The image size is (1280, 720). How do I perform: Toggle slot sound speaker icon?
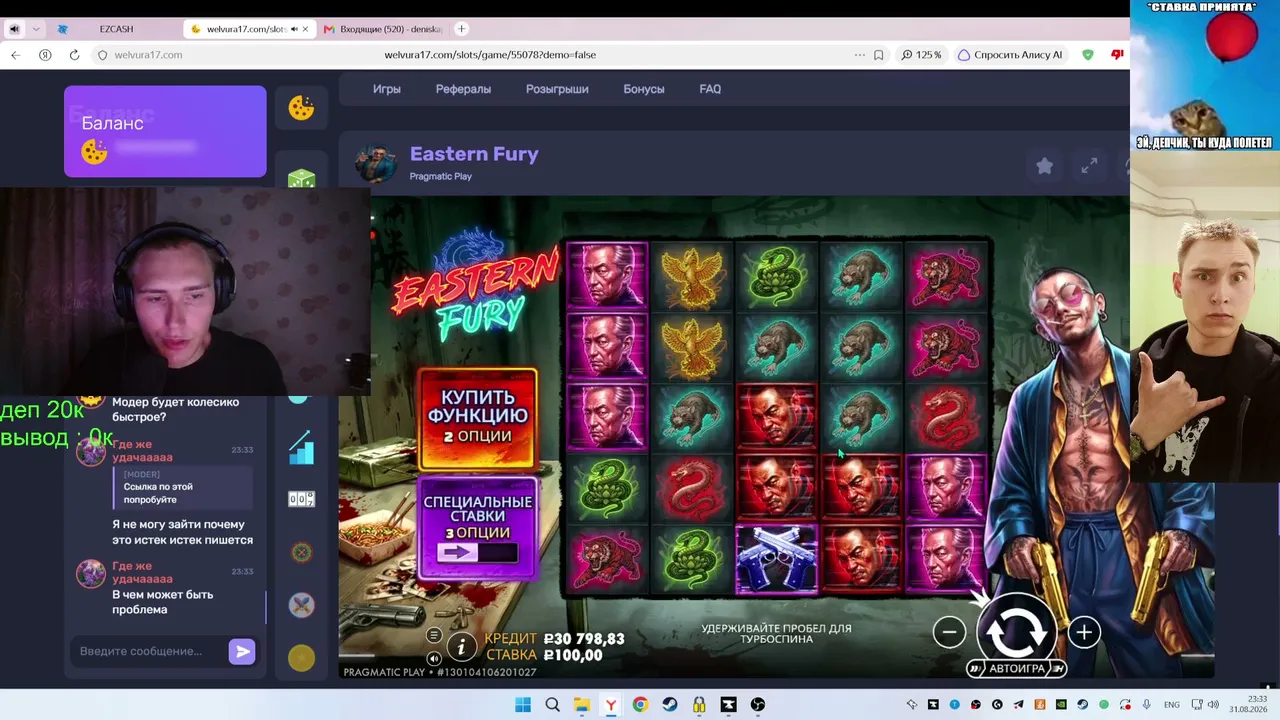pos(433,658)
